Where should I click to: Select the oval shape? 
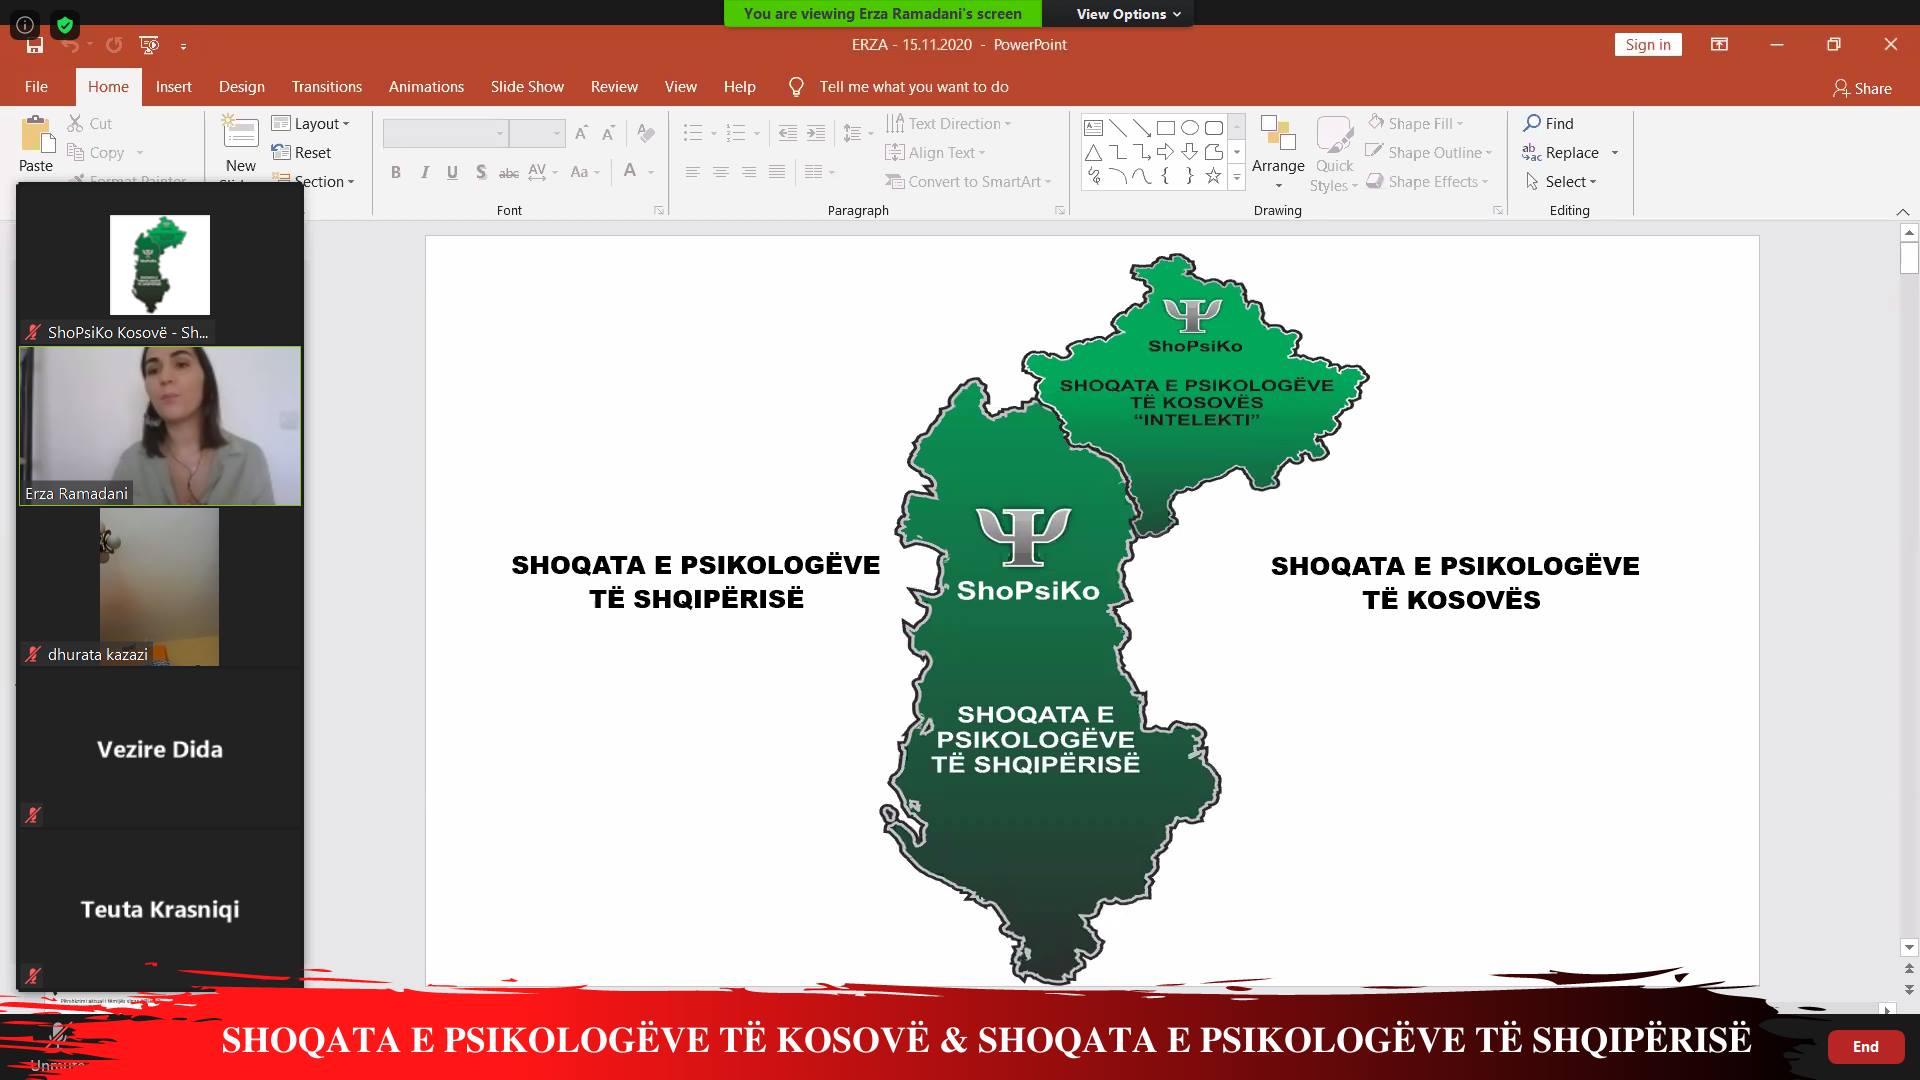pos(1190,127)
